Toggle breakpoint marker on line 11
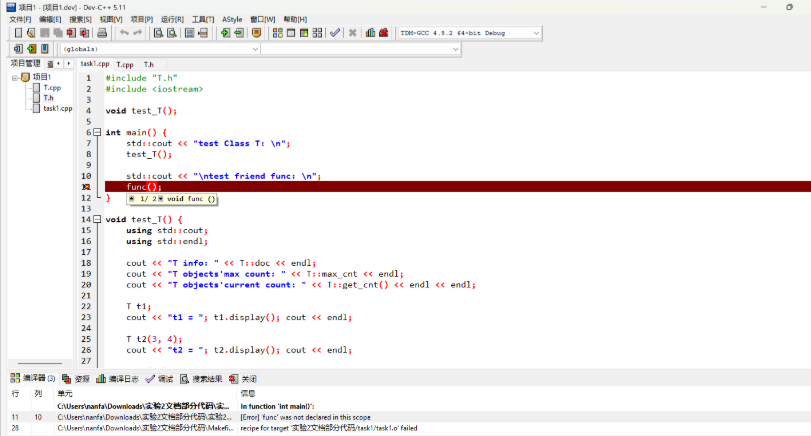The image size is (811, 436). 86,187
